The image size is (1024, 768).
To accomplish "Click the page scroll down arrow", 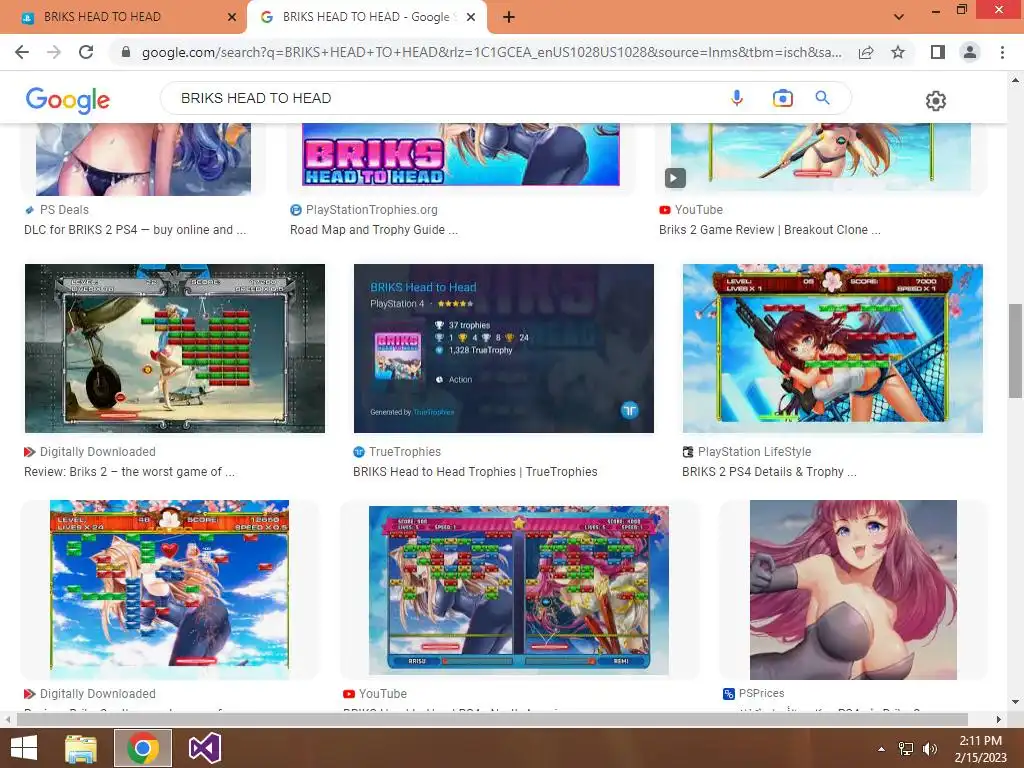I will tap(1015, 702).
